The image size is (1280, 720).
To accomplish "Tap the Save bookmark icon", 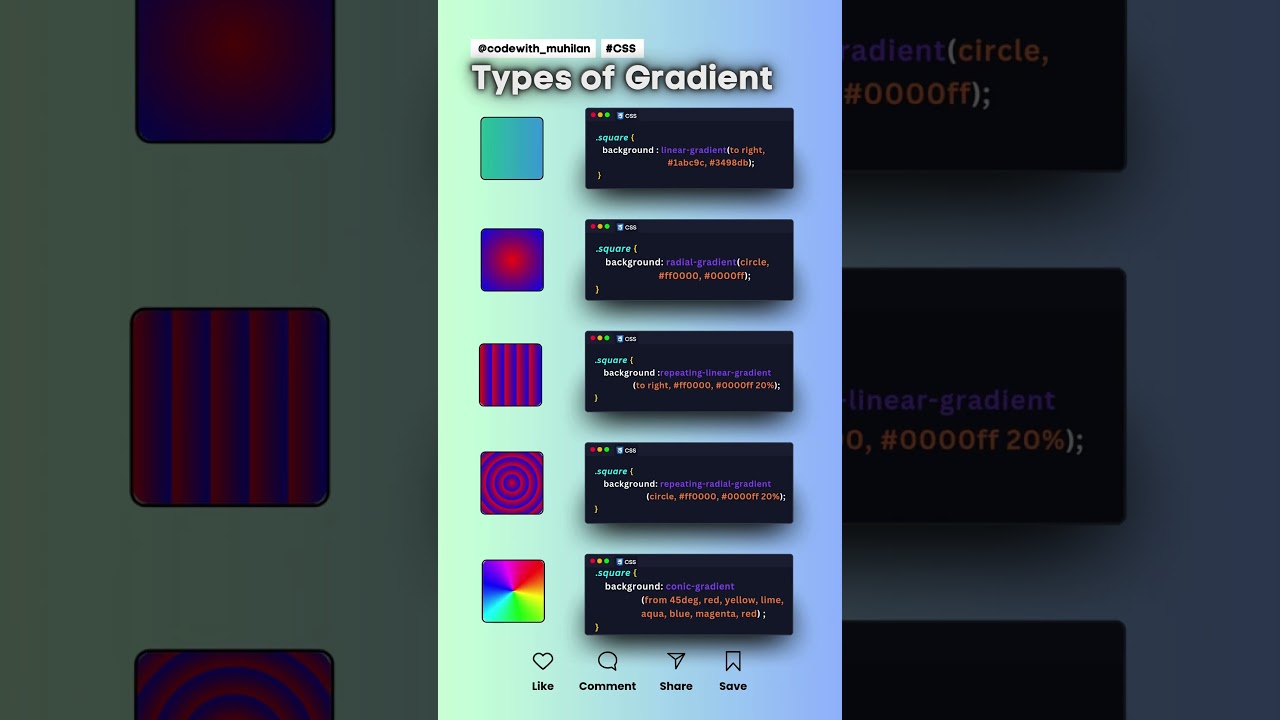I will [x=733, y=661].
